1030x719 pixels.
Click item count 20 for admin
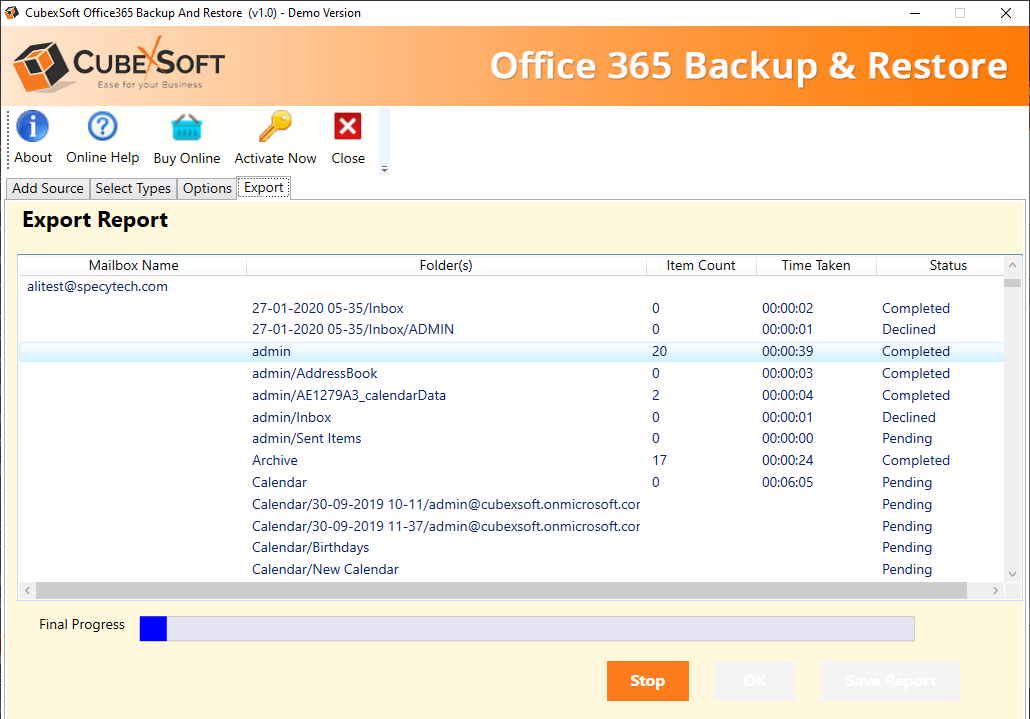tap(660, 351)
